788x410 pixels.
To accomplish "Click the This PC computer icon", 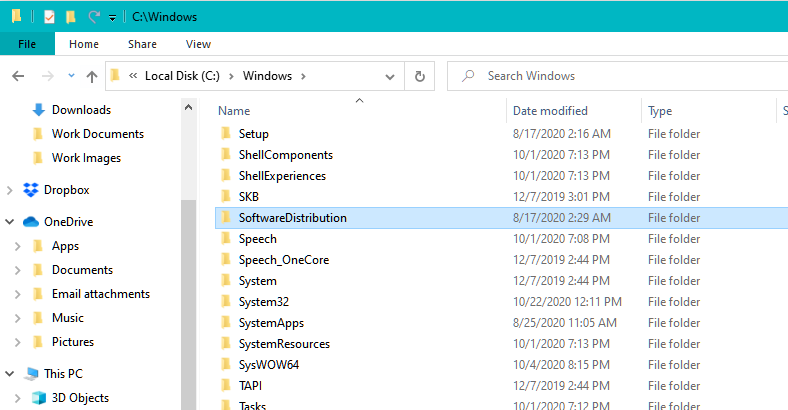I will click(32, 374).
